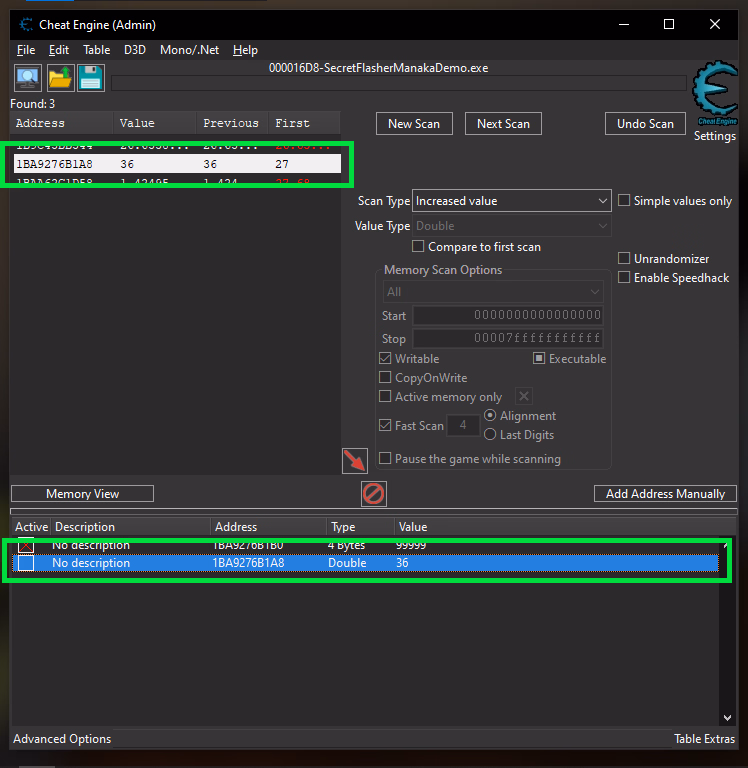Open a cheat table folder icon
Screen dimensions: 748x768
click(x=60, y=77)
